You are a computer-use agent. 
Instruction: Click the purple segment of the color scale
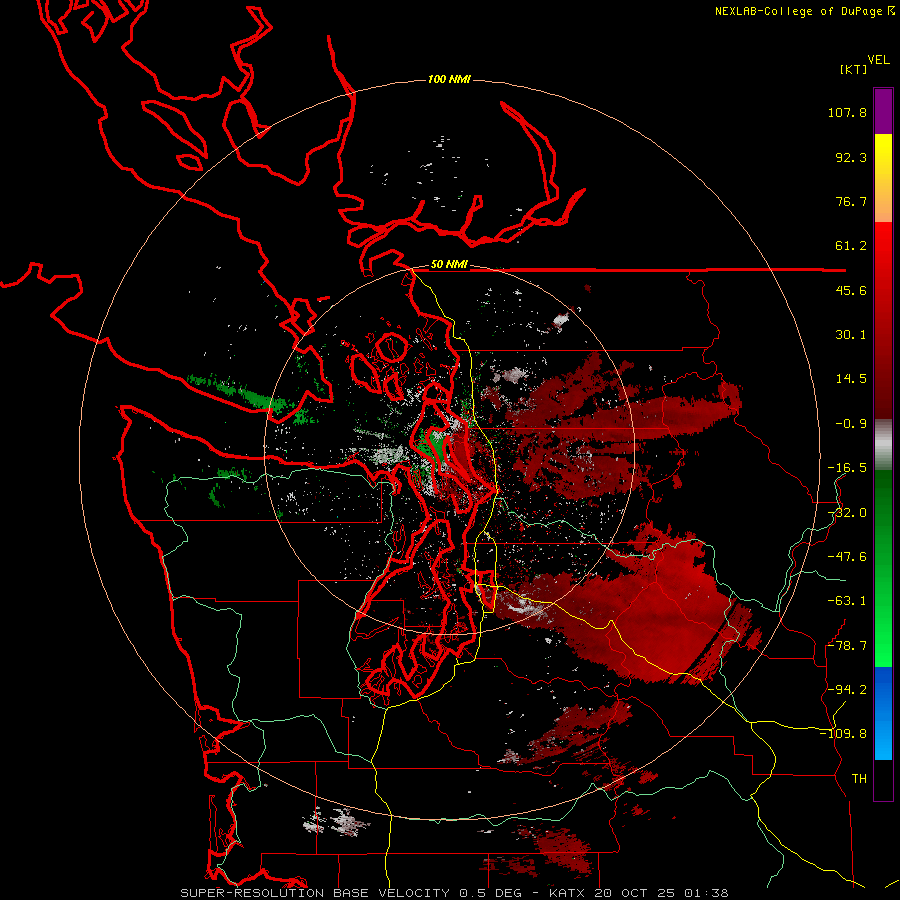[x=883, y=111]
